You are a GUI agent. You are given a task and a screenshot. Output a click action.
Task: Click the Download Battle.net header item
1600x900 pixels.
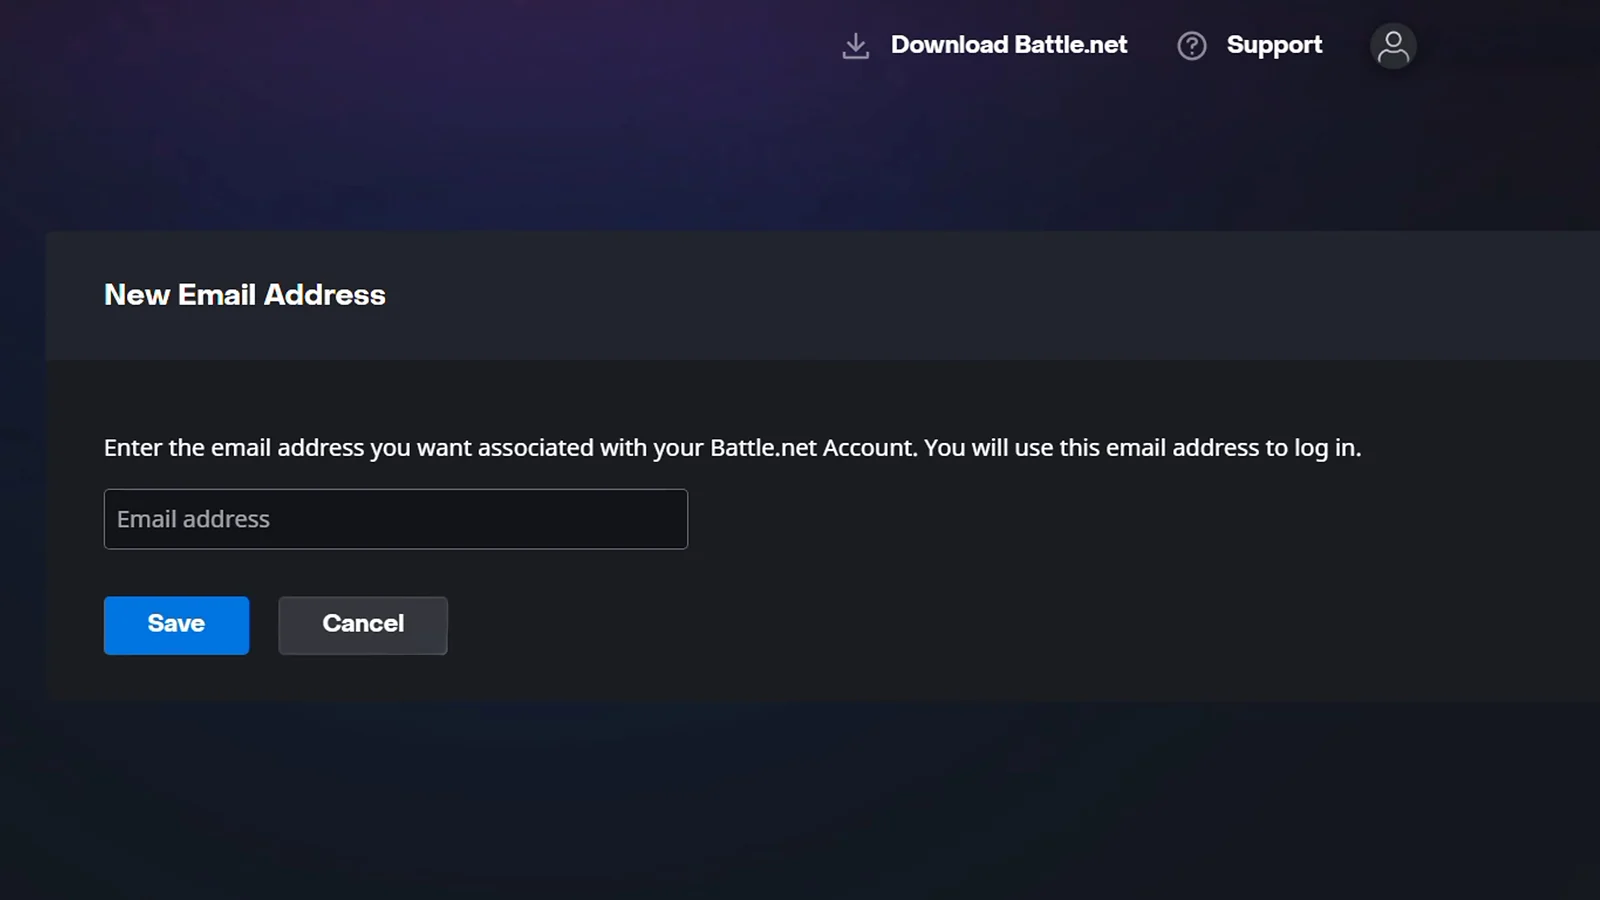click(x=1008, y=45)
